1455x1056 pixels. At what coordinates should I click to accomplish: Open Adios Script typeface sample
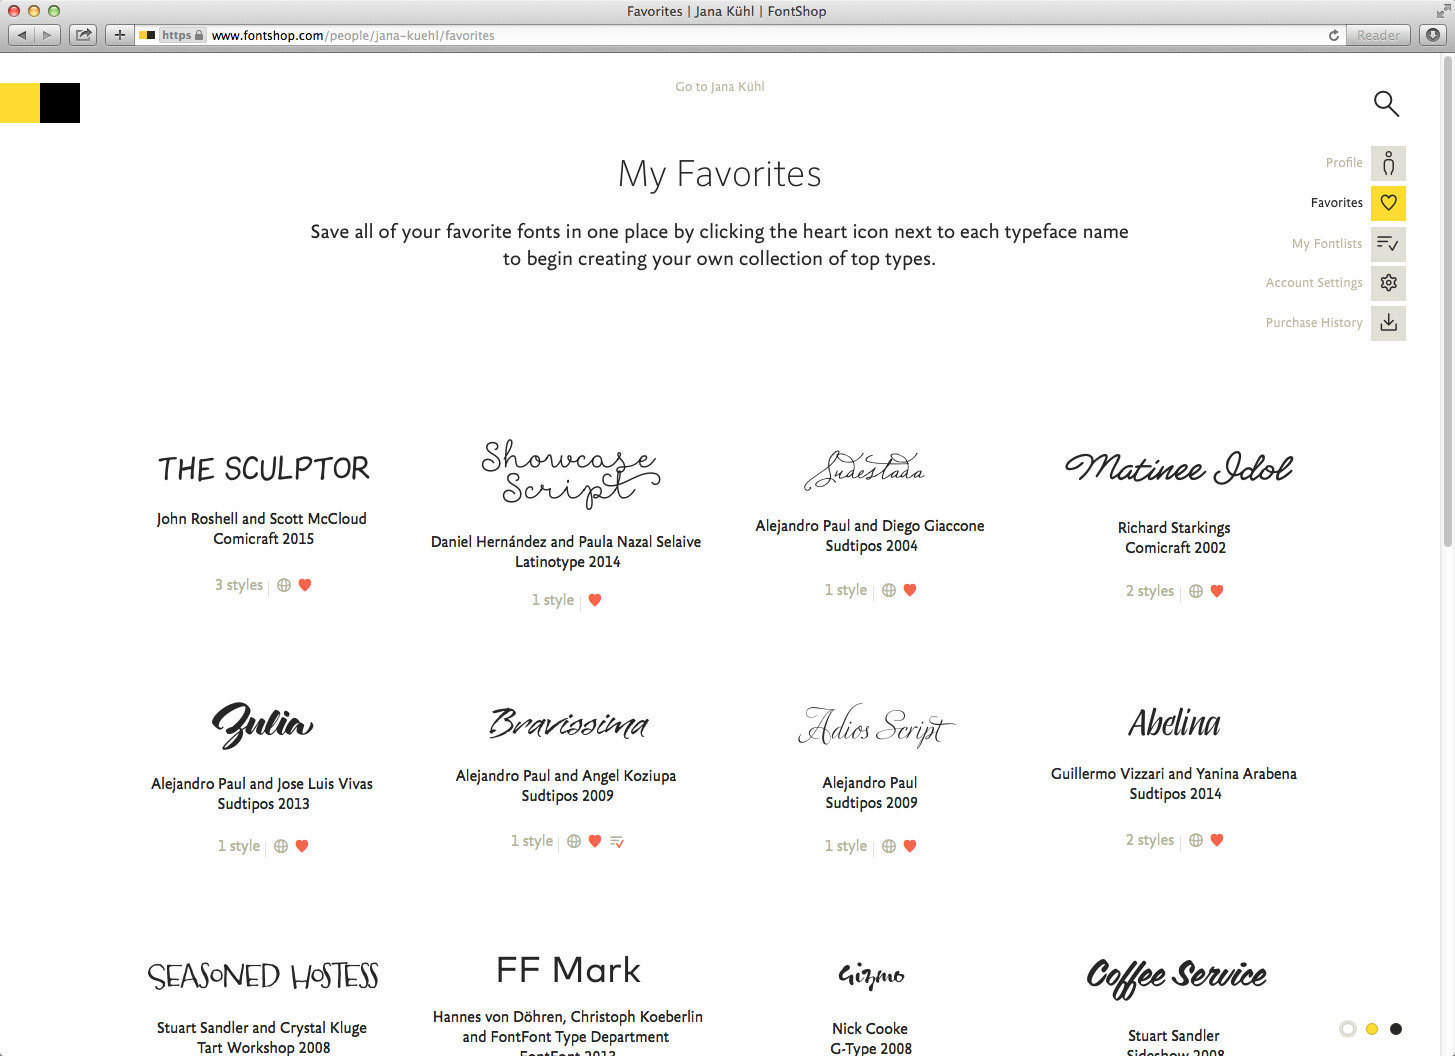(876, 725)
